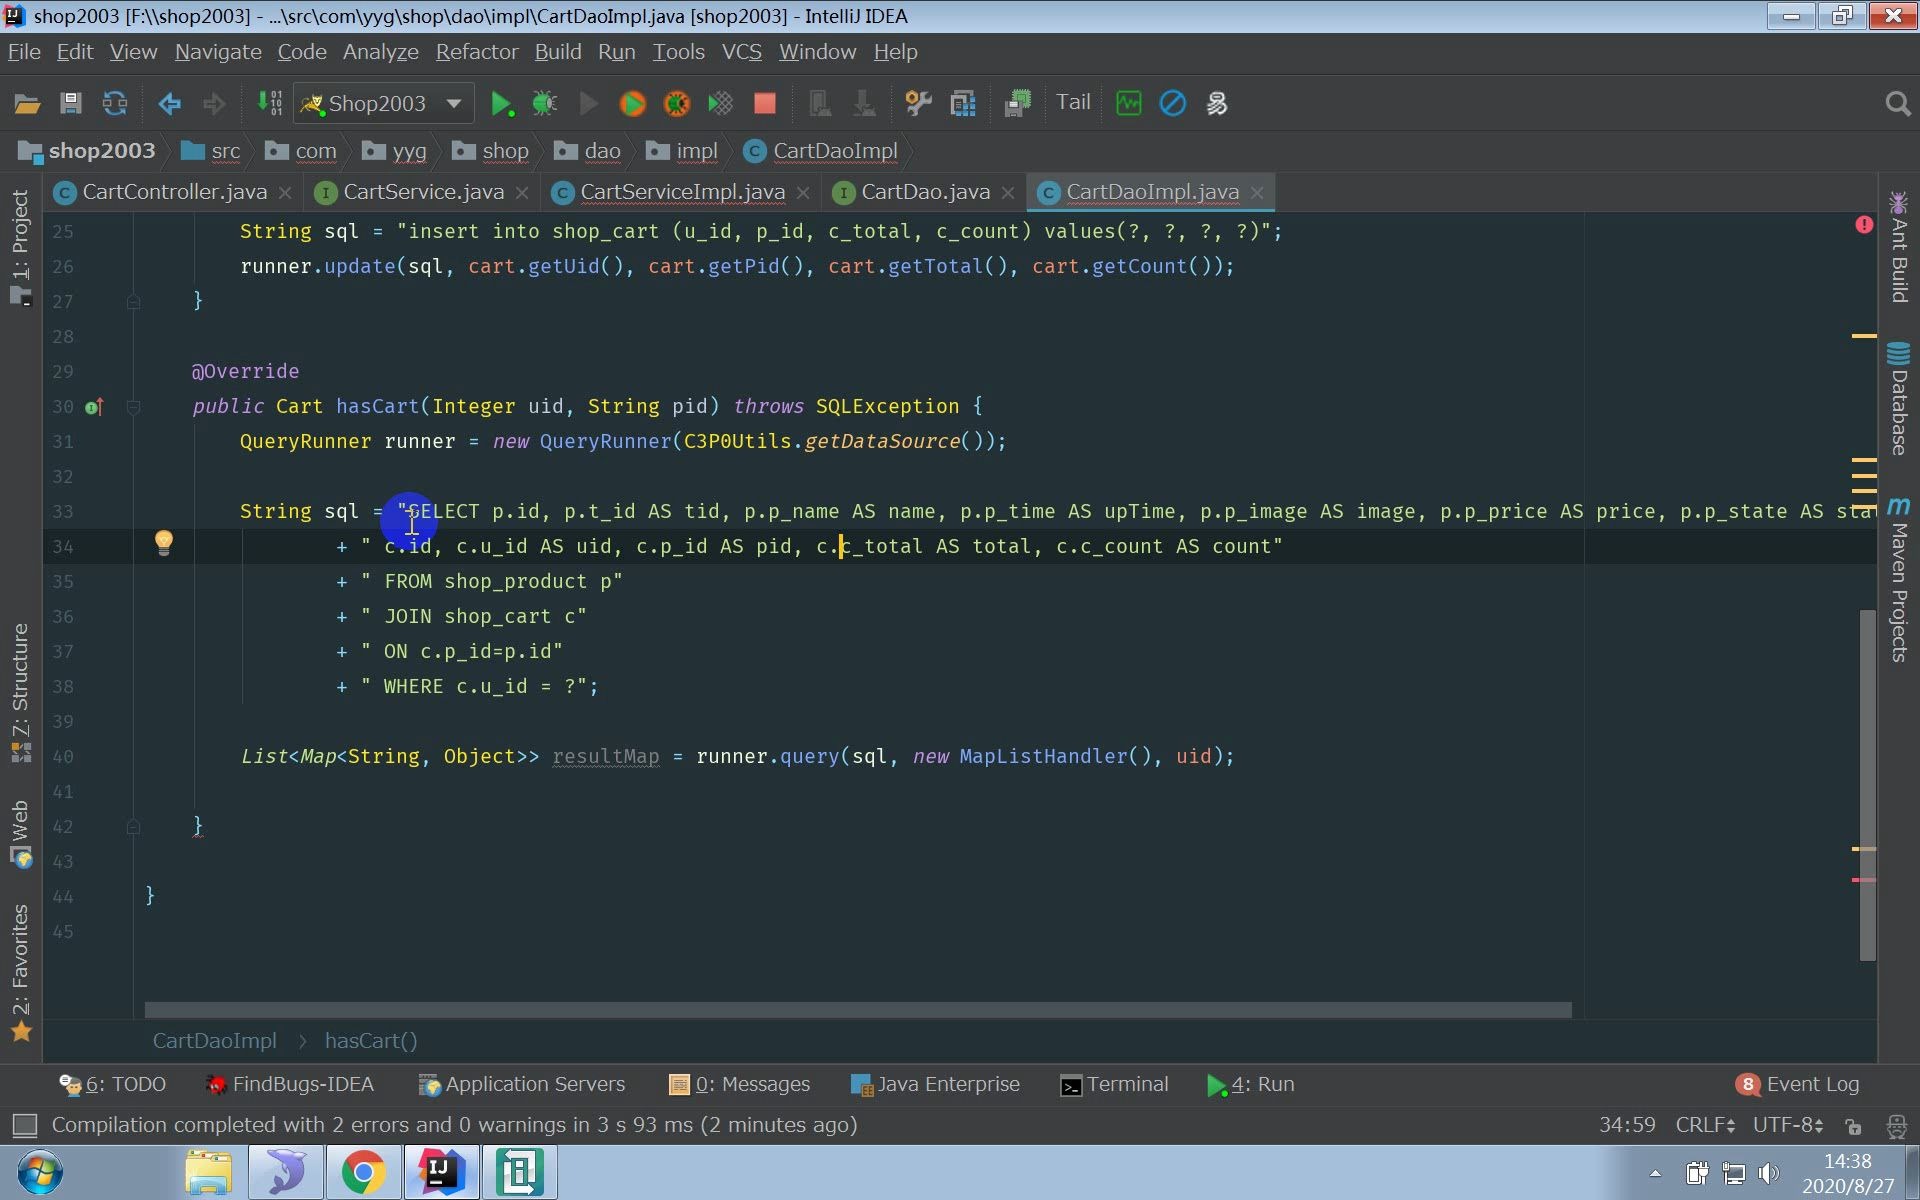1920x1200 pixels.
Task: Run Shop2003 with the green play icon
Action: tap(501, 103)
